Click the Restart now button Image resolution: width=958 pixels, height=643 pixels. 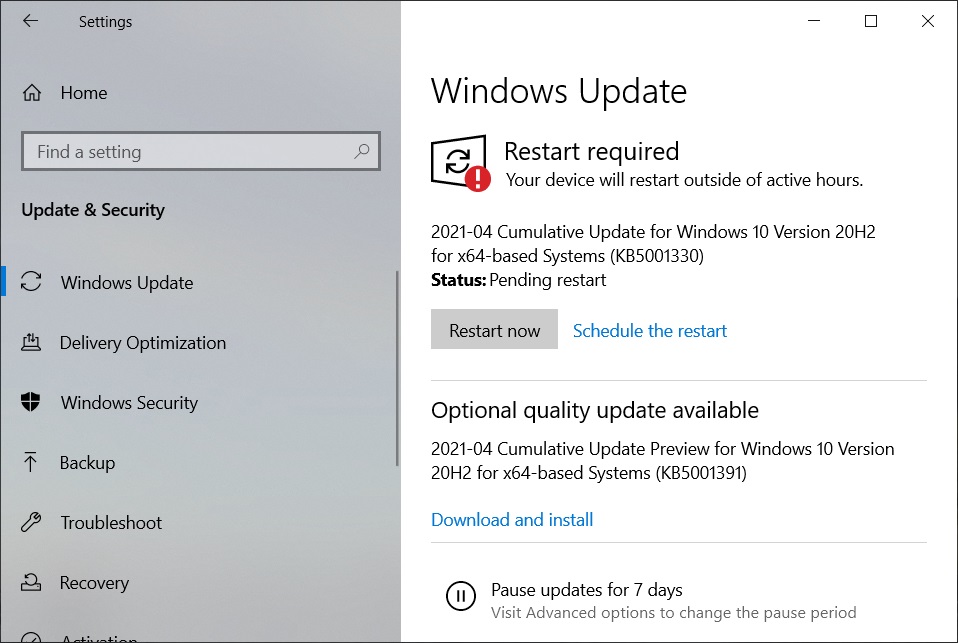click(494, 329)
